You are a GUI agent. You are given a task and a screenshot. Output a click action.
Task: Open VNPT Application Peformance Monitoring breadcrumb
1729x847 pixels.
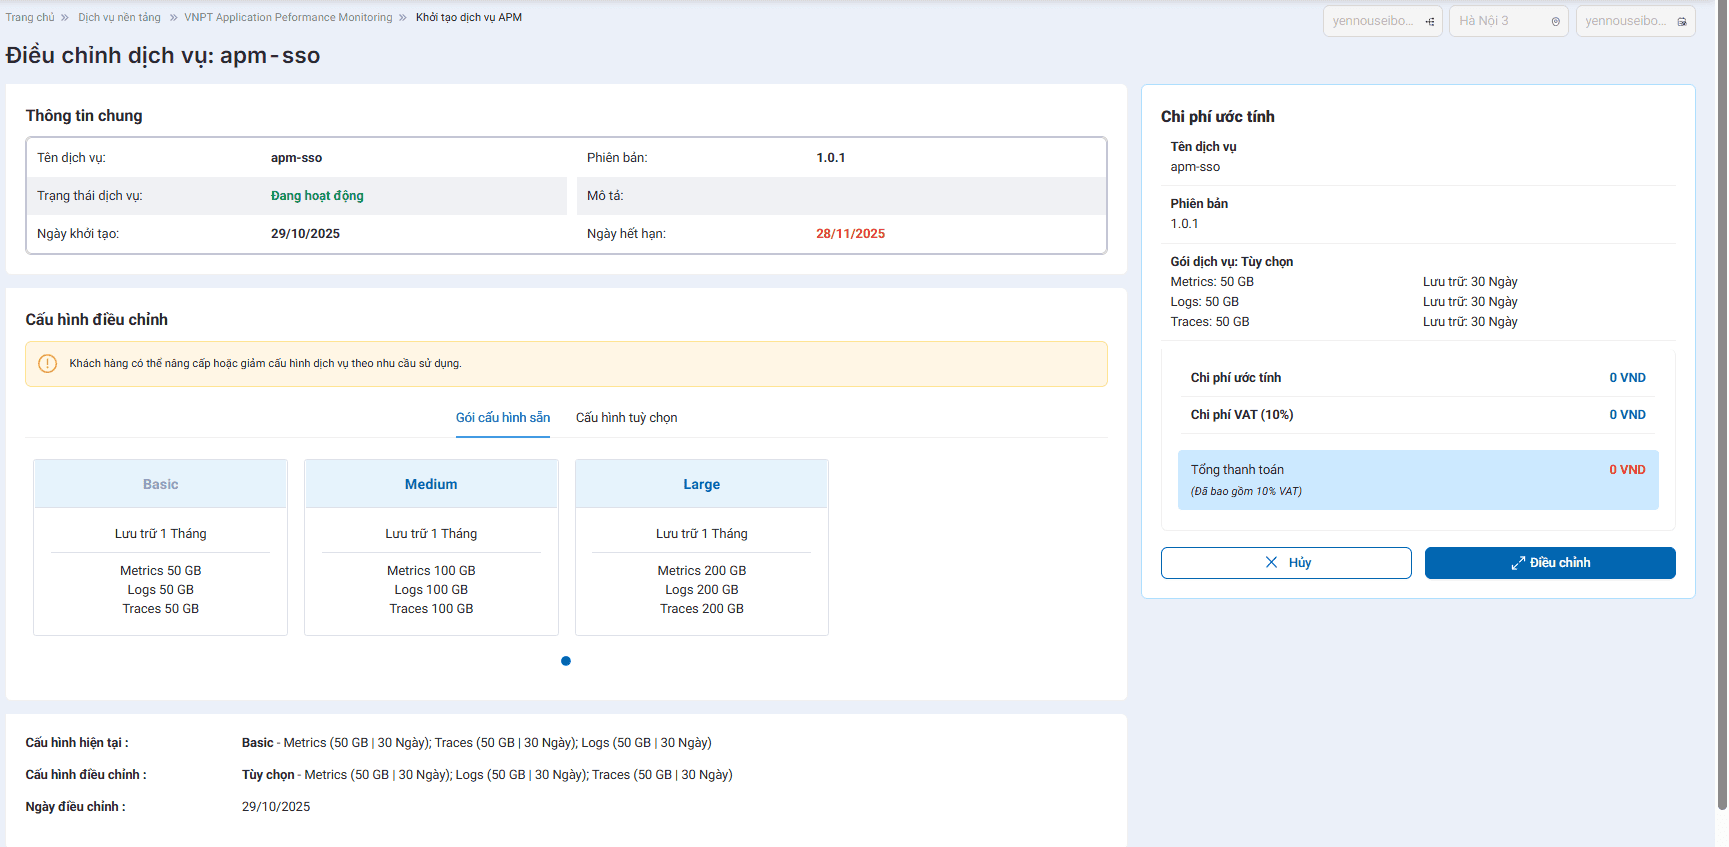click(x=288, y=17)
